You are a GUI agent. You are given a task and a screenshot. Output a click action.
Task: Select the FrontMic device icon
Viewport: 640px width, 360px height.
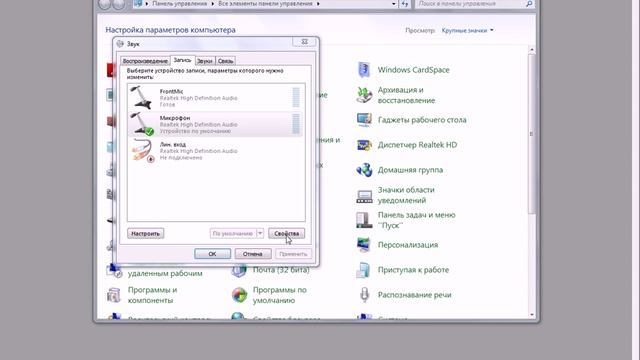pyautogui.click(x=141, y=98)
